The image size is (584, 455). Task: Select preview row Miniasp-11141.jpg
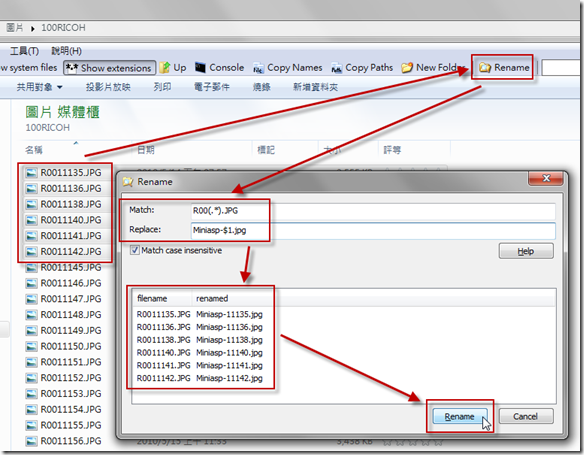point(229,366)
